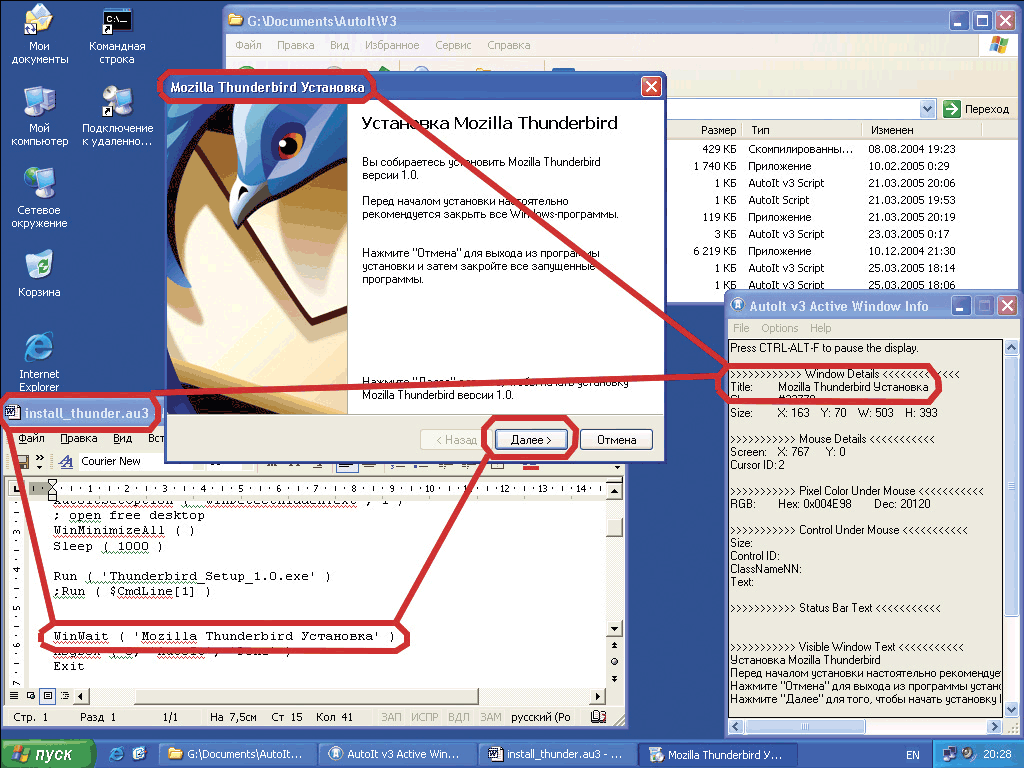This screenshot has width=1024, height=768.
Task: Open the пуск Start menu
Action: point(48,754)
